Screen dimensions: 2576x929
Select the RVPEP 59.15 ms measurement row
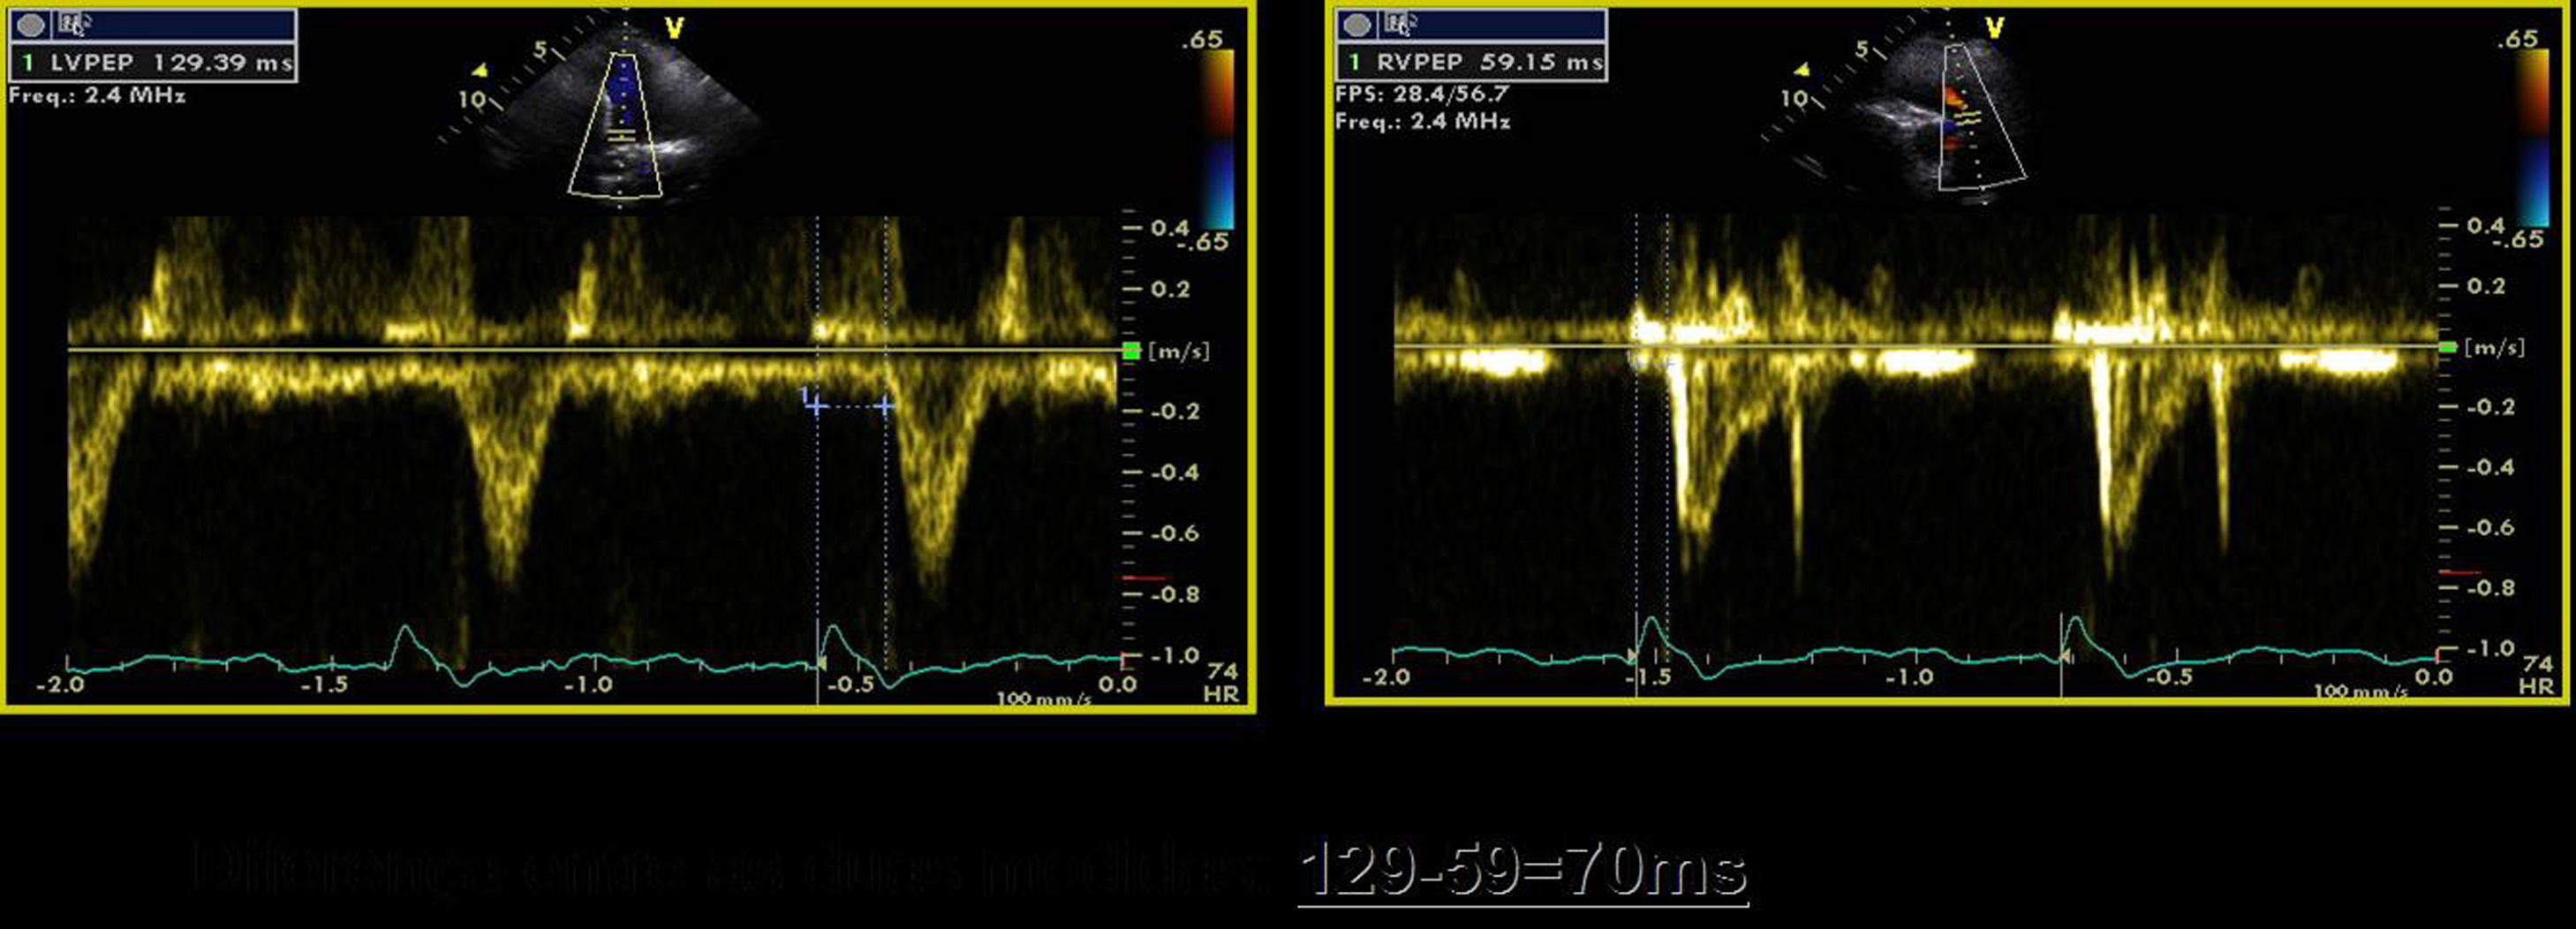(1472, 62)
